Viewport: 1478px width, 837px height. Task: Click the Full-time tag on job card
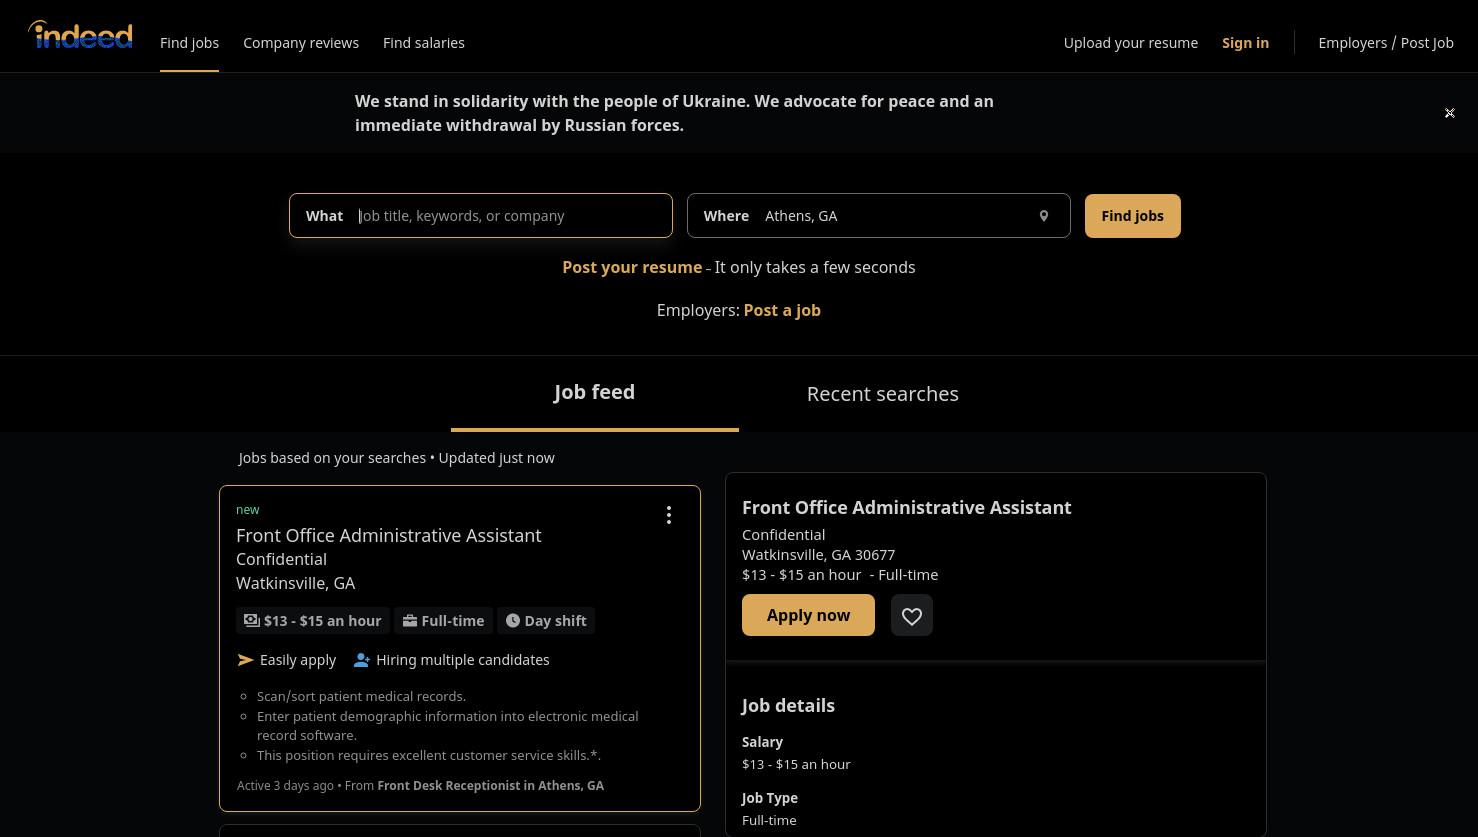(443, 621)
